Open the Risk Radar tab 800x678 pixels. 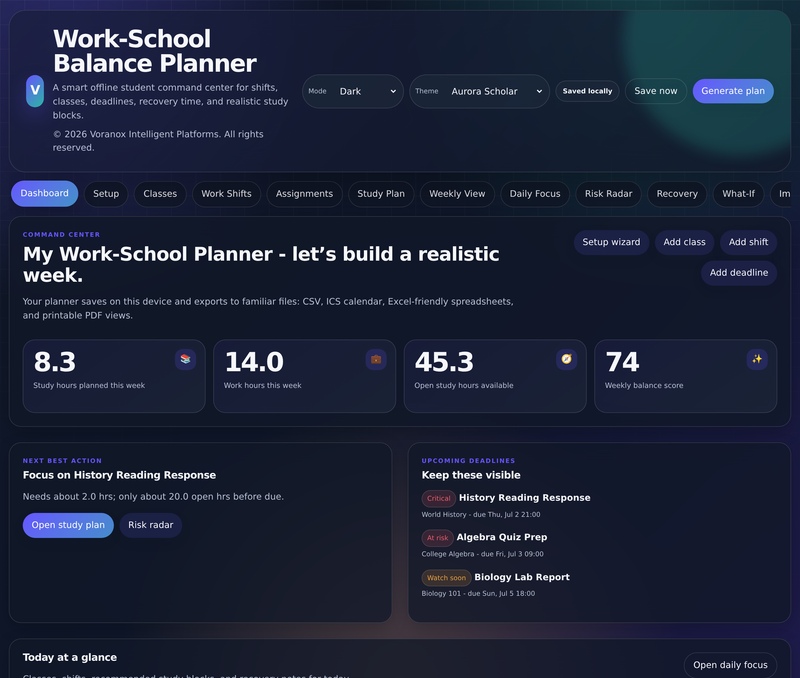609,194
